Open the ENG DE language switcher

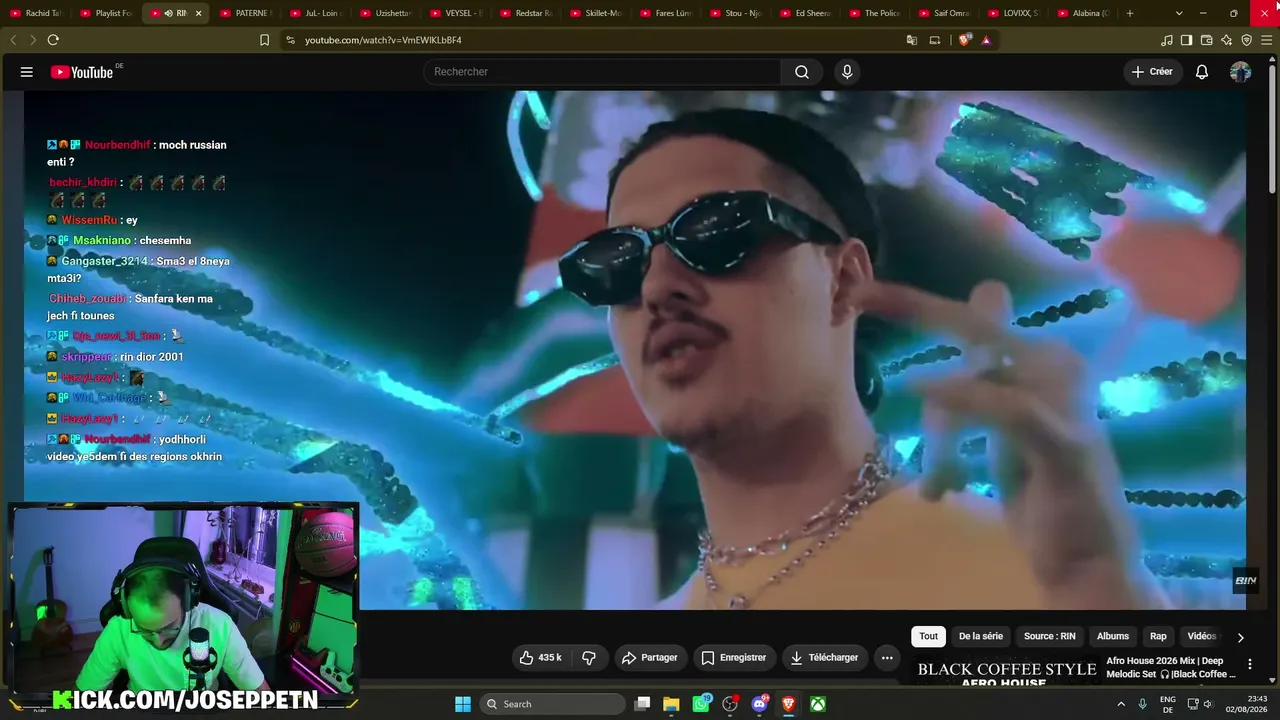coord(1168,704)
